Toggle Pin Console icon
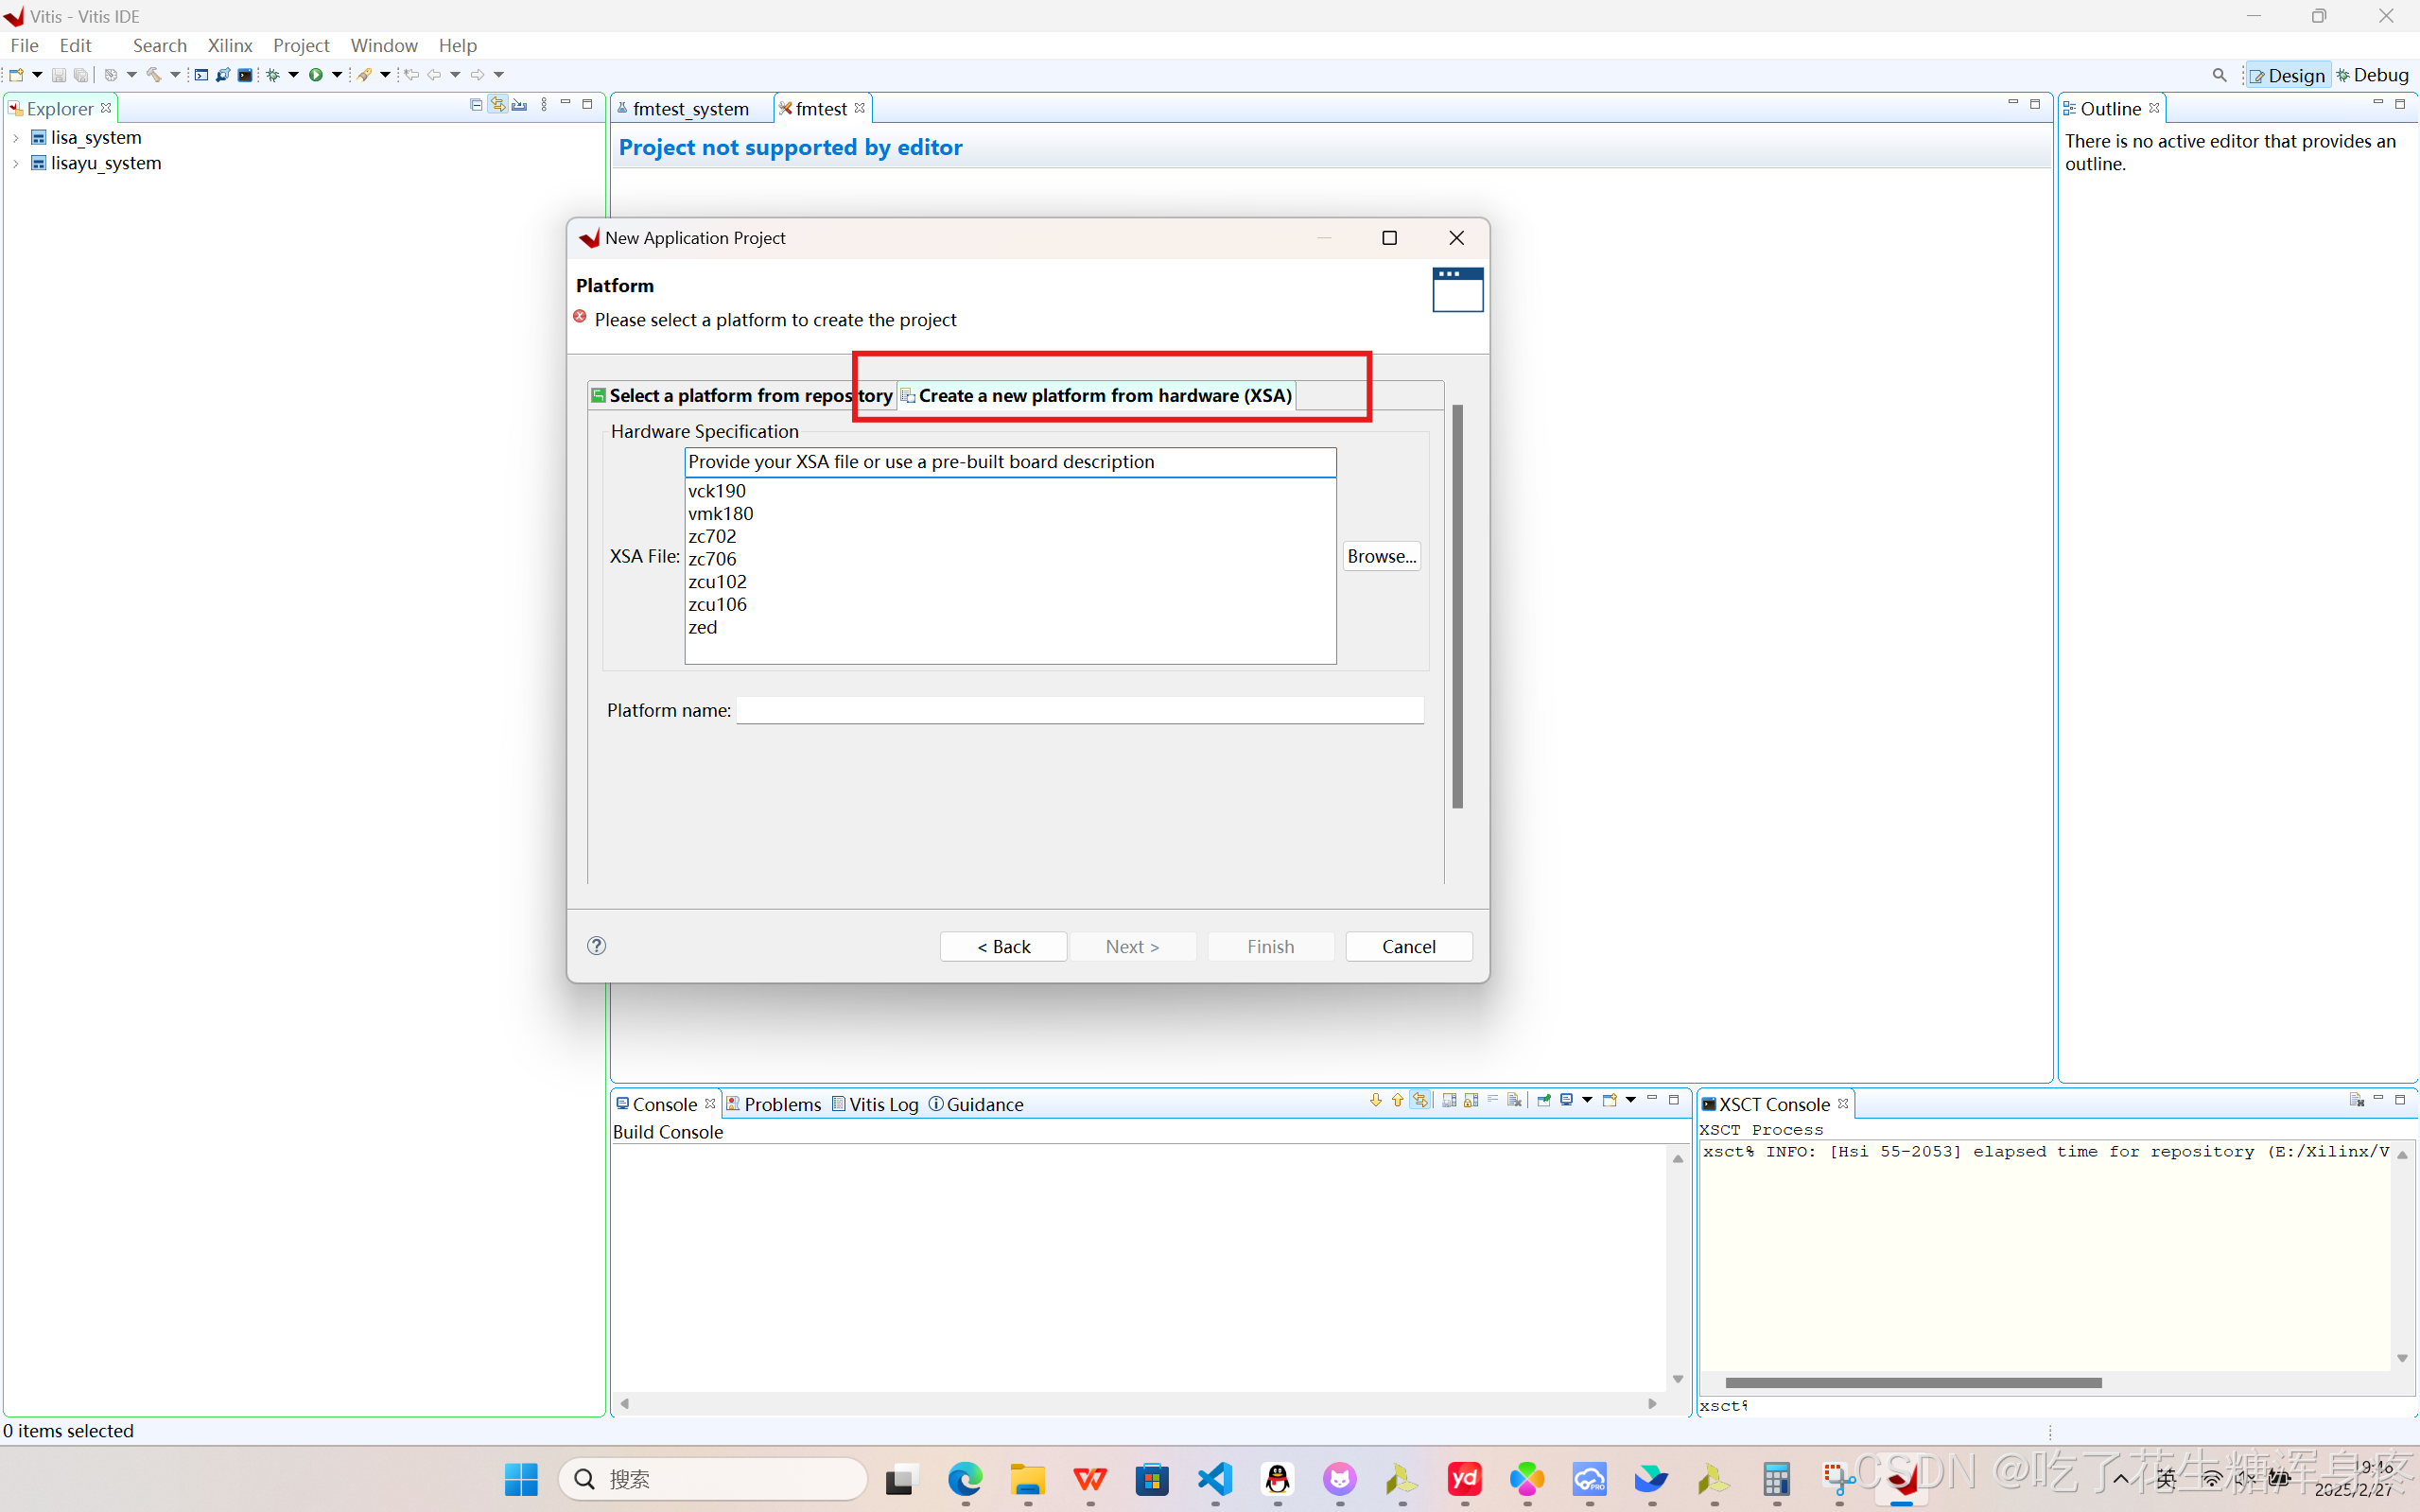 [x=1544, y=1100]
